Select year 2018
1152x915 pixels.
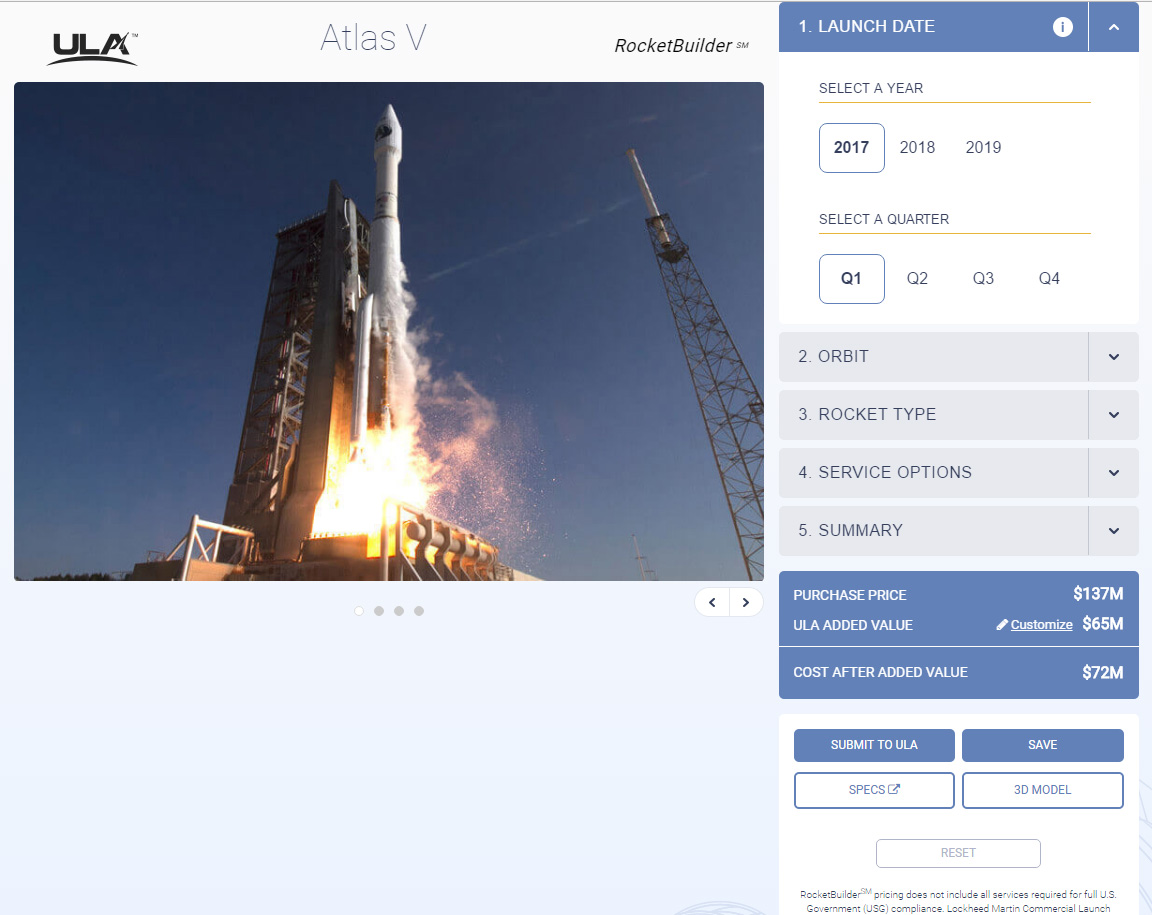pyautogui.click(x=917, y=147)
